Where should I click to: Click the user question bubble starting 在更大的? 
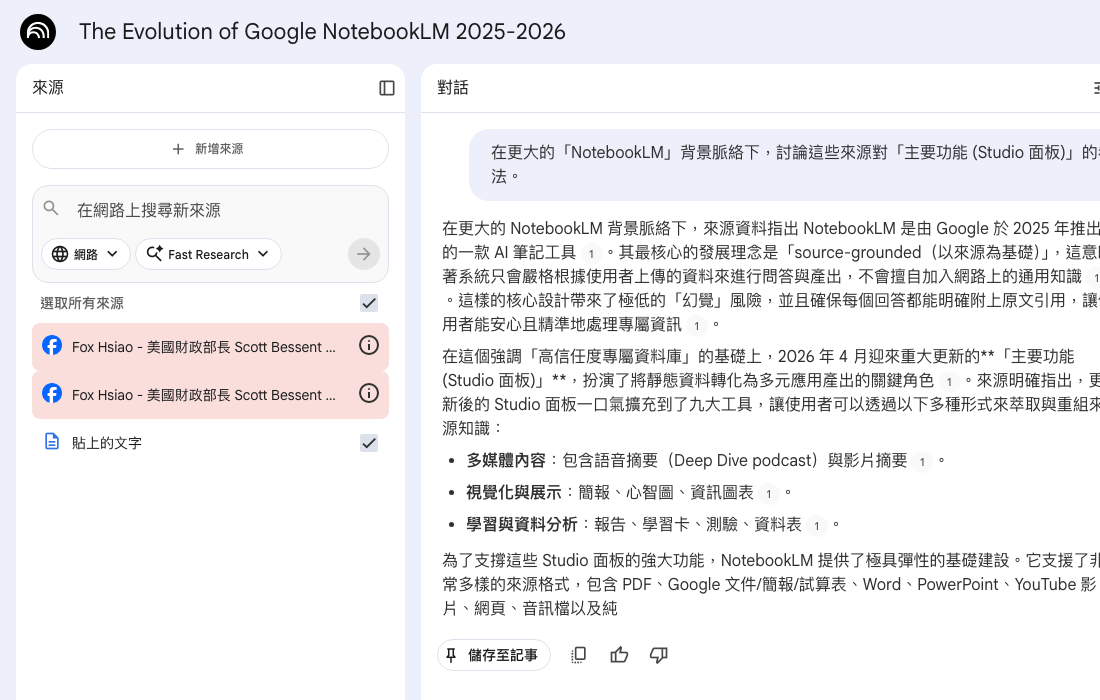pos(784,164)
